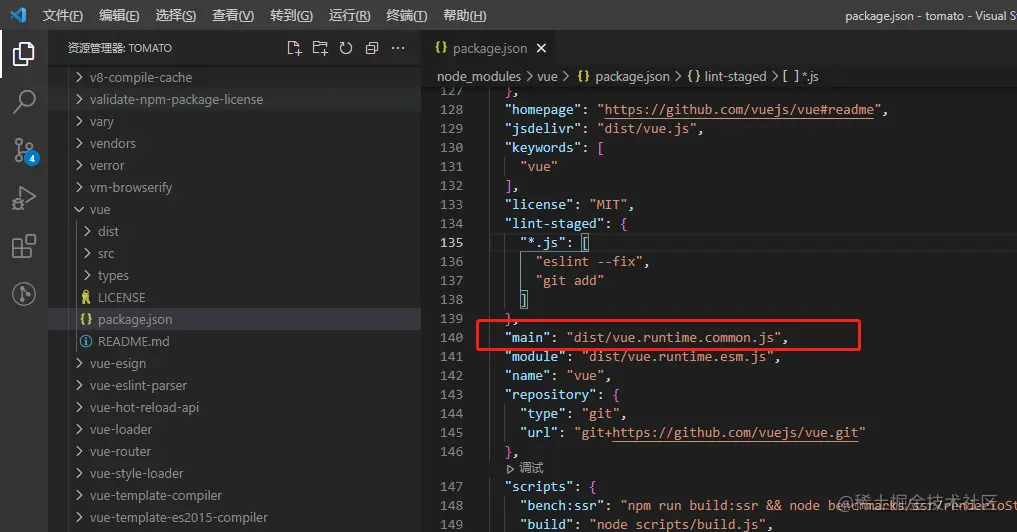This screenshot has width=1017, height=532.
Task: Refresh the explorer tree
Action: (x=346, y=48)
